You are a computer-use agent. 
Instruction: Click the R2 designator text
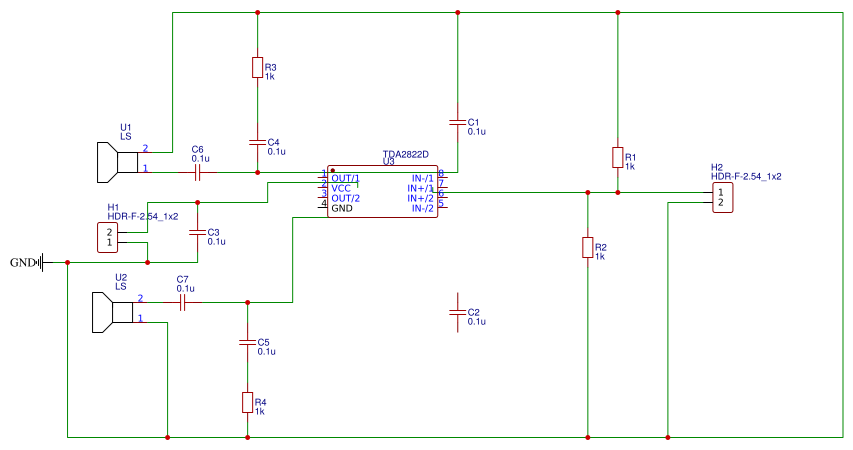click(601, 247)
